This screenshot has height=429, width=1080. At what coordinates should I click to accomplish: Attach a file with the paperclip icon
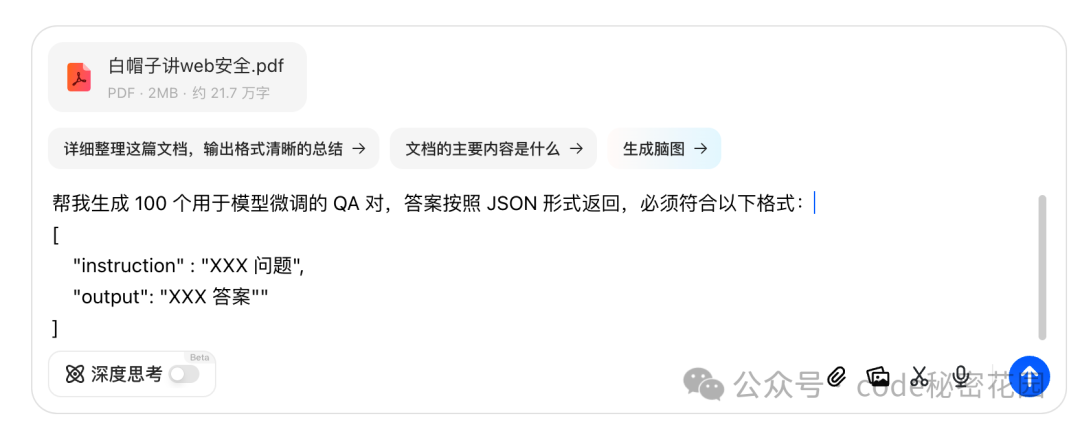[836, 376]
